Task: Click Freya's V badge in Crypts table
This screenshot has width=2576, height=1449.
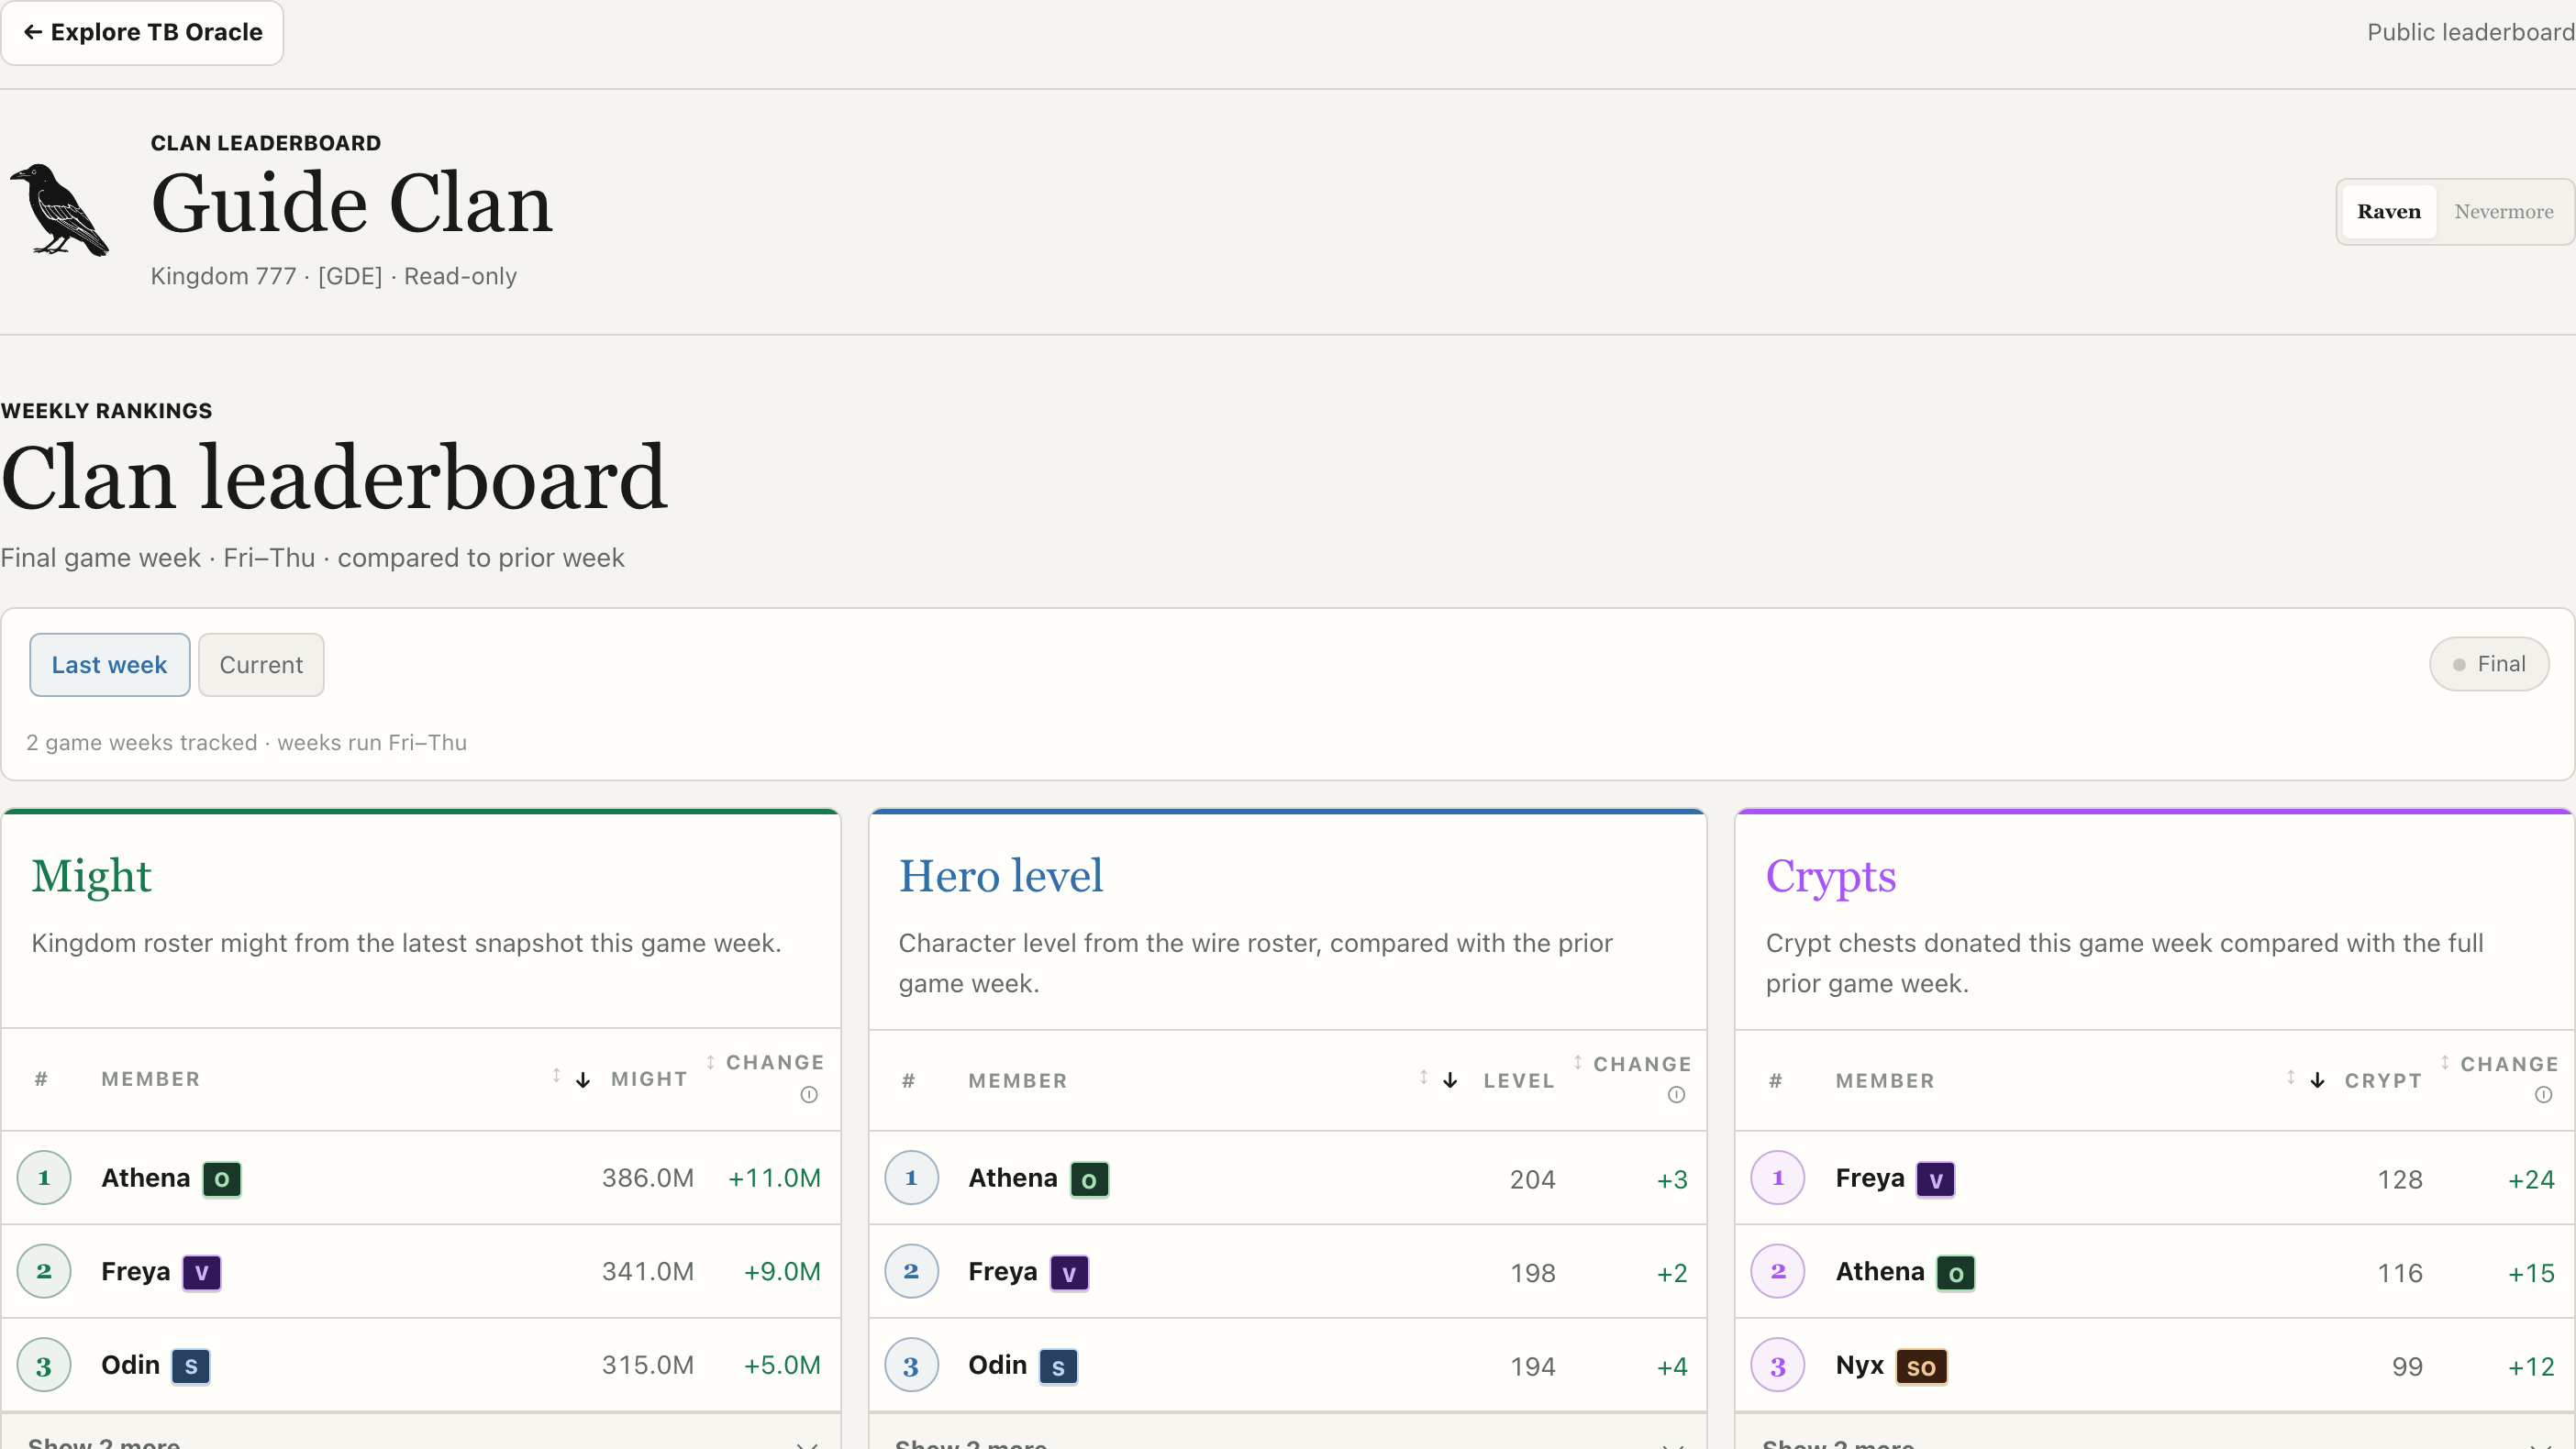Action: pyautogui.click(x=1936, y=1180)
